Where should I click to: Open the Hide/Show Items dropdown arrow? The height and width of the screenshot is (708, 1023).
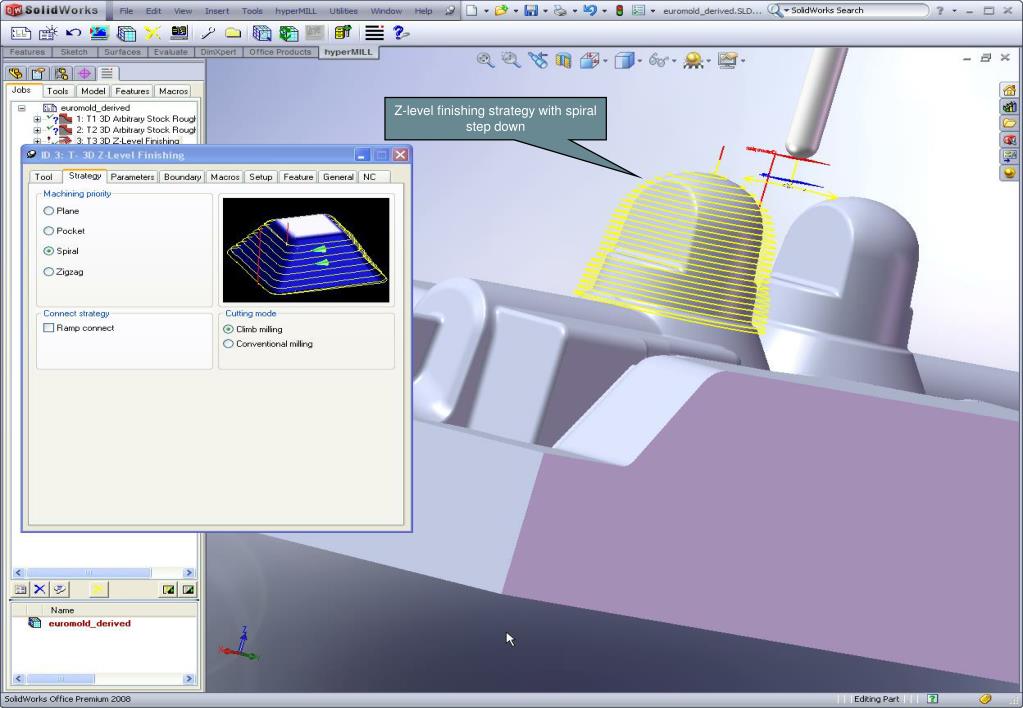point(673,61)
